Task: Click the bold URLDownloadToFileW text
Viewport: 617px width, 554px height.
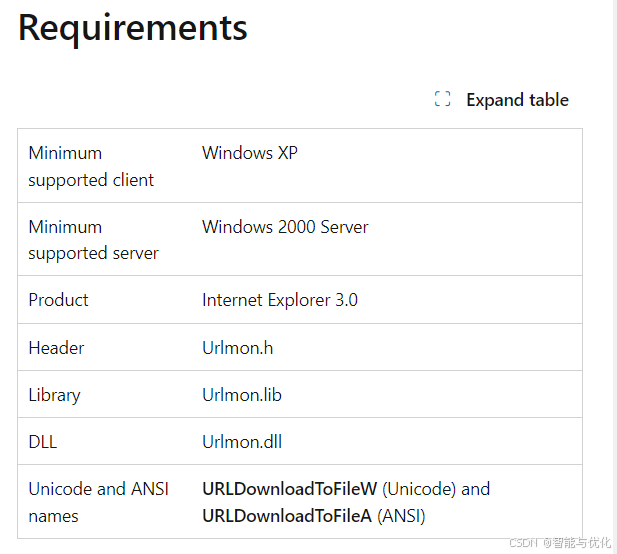Action: coord(290,489)
